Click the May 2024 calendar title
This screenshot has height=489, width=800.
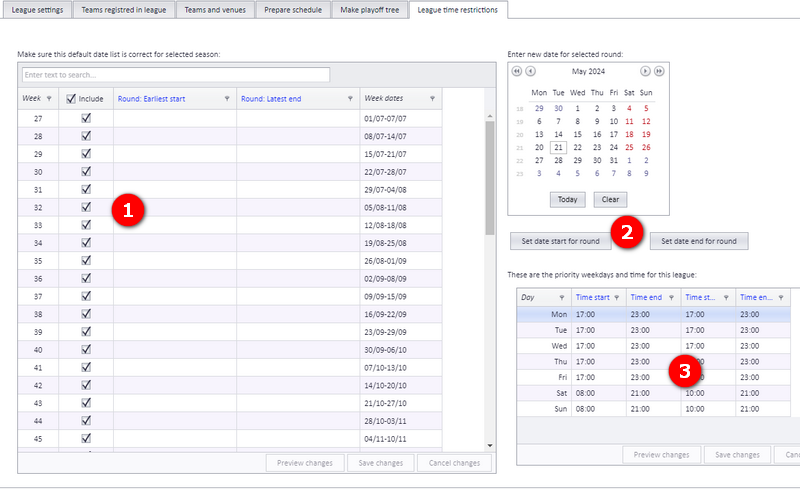point(588,71)
